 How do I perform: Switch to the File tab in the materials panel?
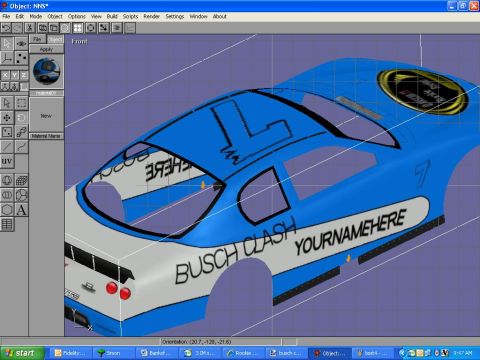37,39
